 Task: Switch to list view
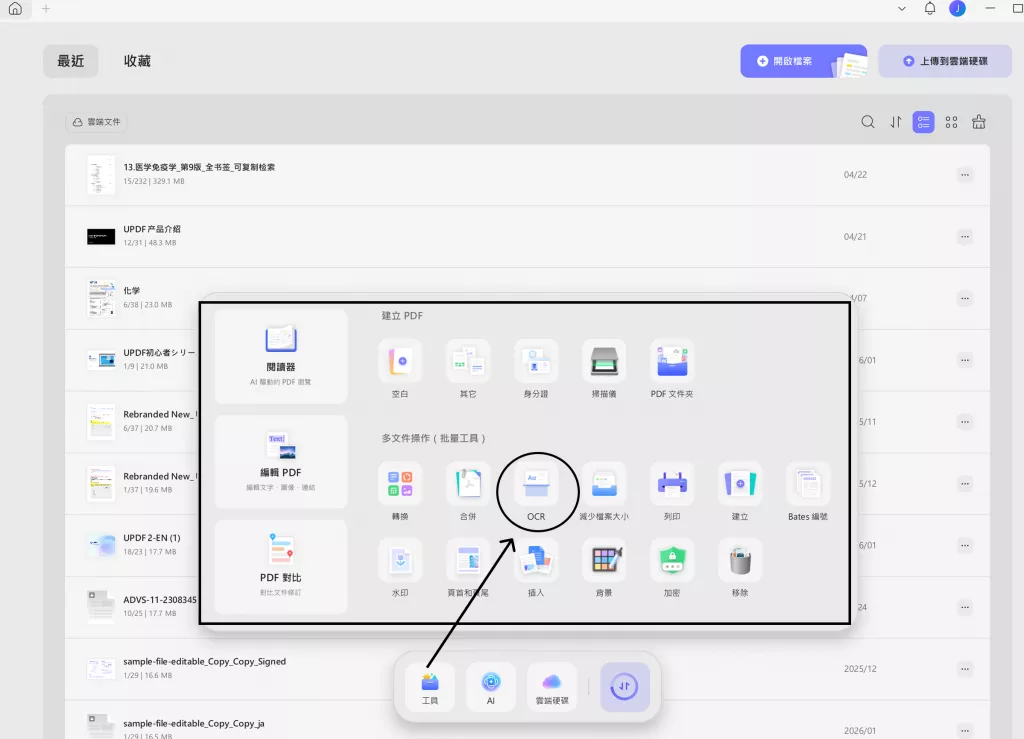[x=923, y=122]
